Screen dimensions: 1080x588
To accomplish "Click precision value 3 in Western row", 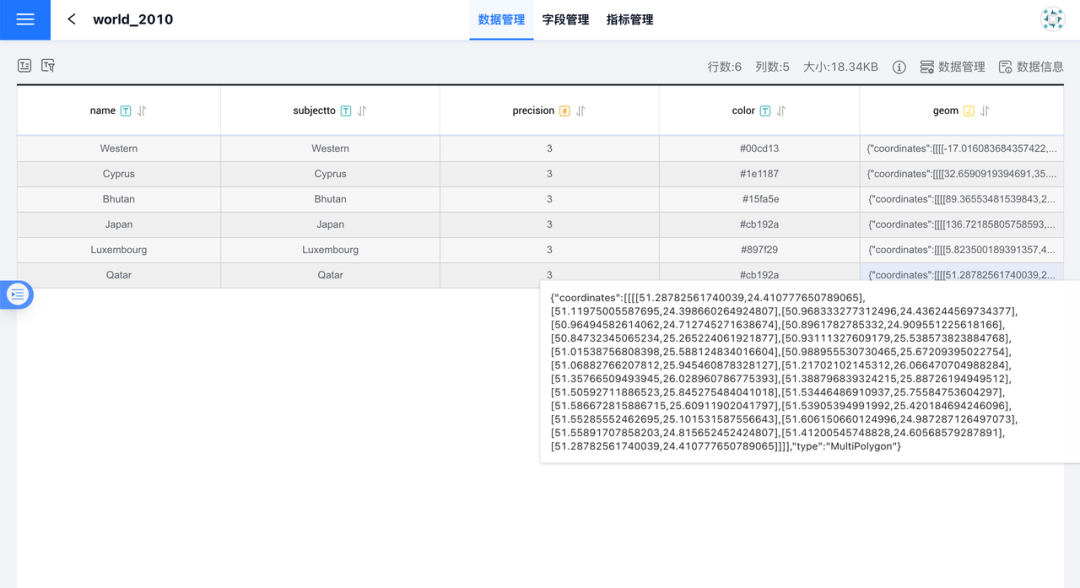I will pyautogui.click(x=550, y=149).
